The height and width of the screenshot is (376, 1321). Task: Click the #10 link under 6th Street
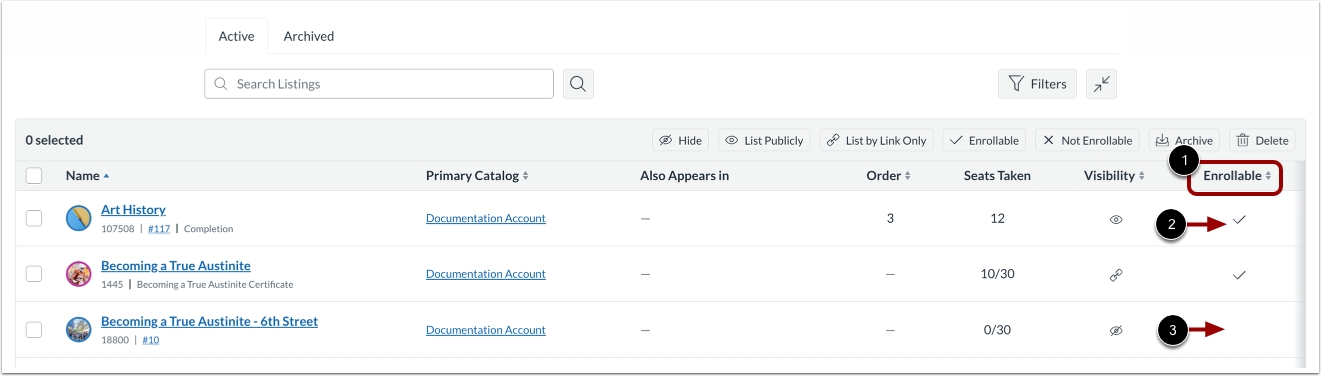tap(151, 340)
